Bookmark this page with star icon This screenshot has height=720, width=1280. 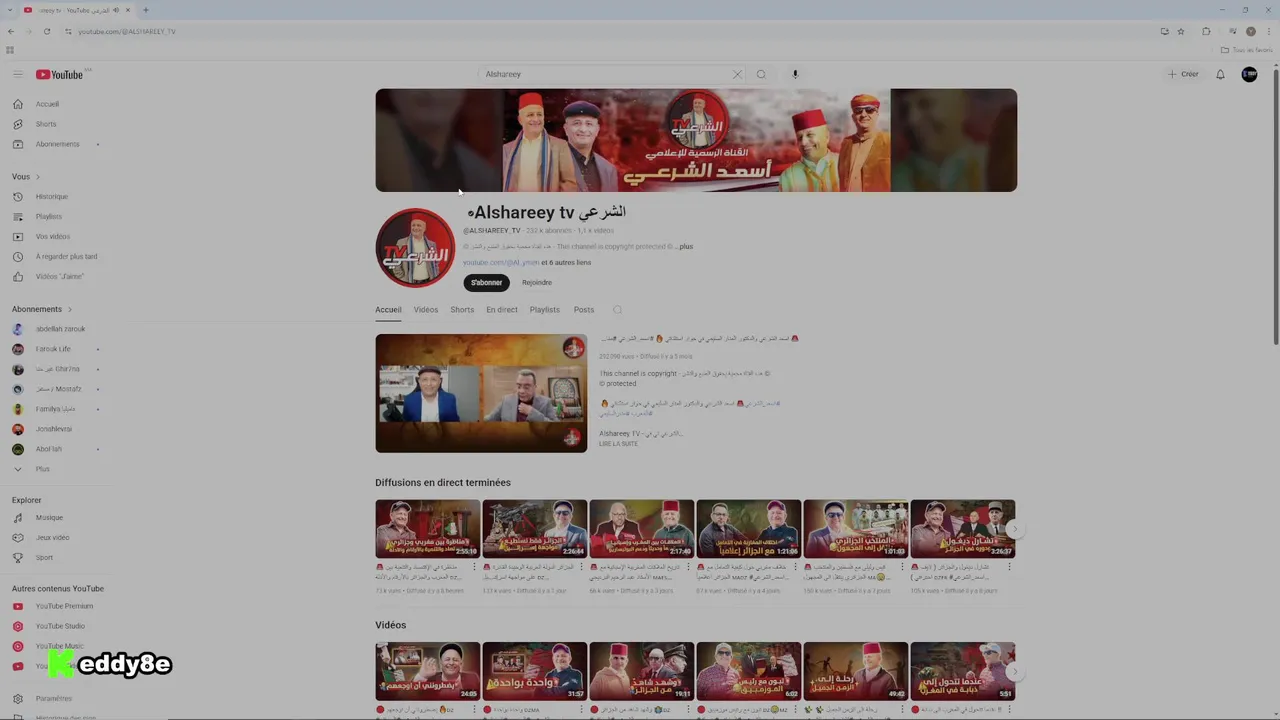click(1181, 32)
